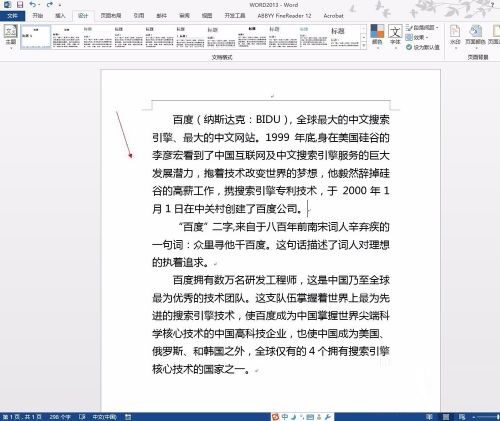Open the 审阅 (Review) tab

[x=184, y=16]
